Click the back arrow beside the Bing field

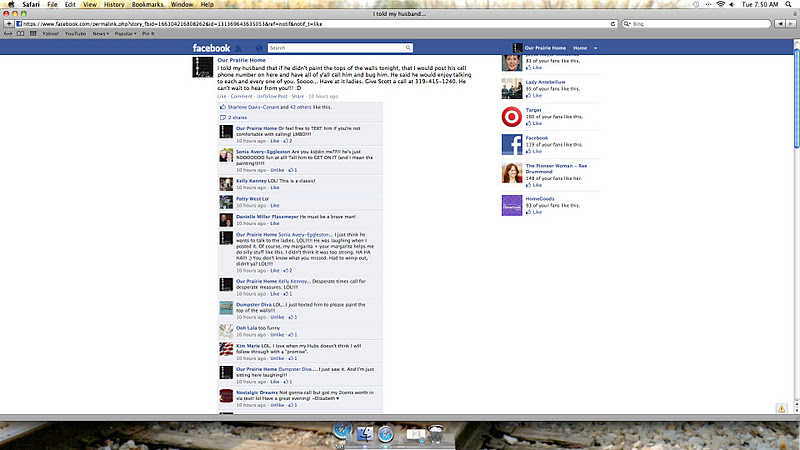(780, 23)
